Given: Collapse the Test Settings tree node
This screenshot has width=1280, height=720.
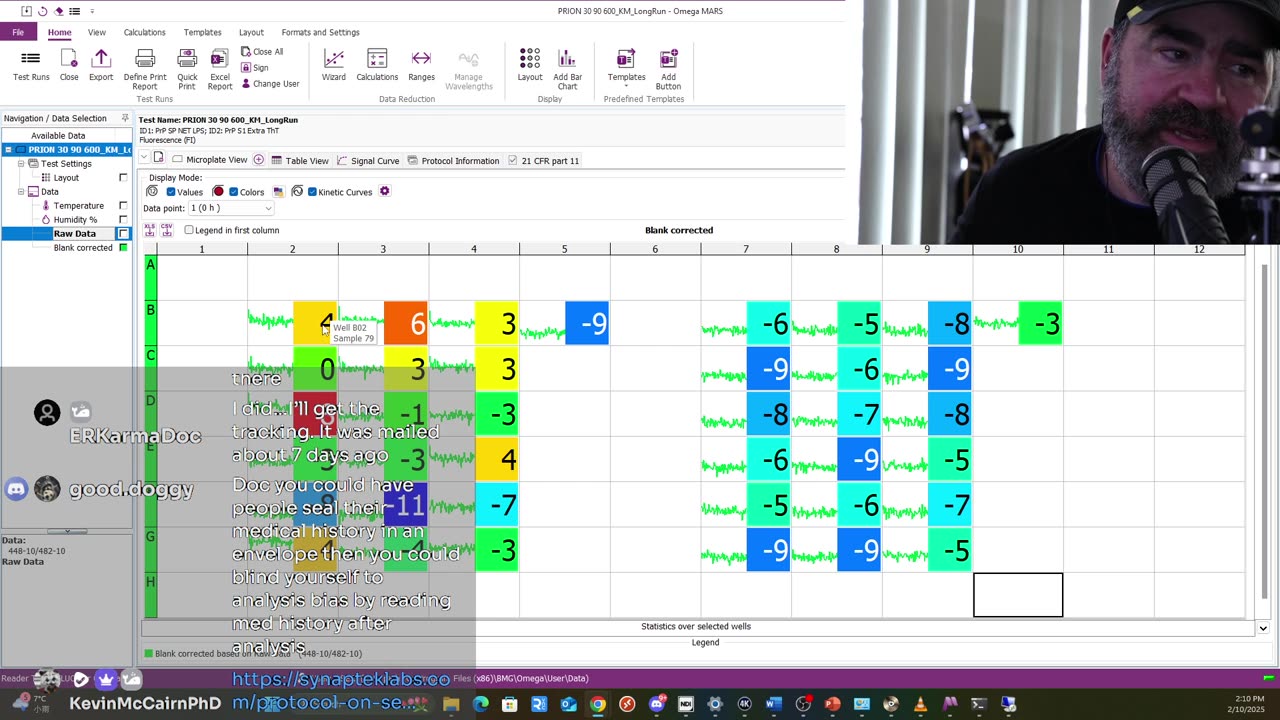Looking at the screenshot, I should (22, 163).
